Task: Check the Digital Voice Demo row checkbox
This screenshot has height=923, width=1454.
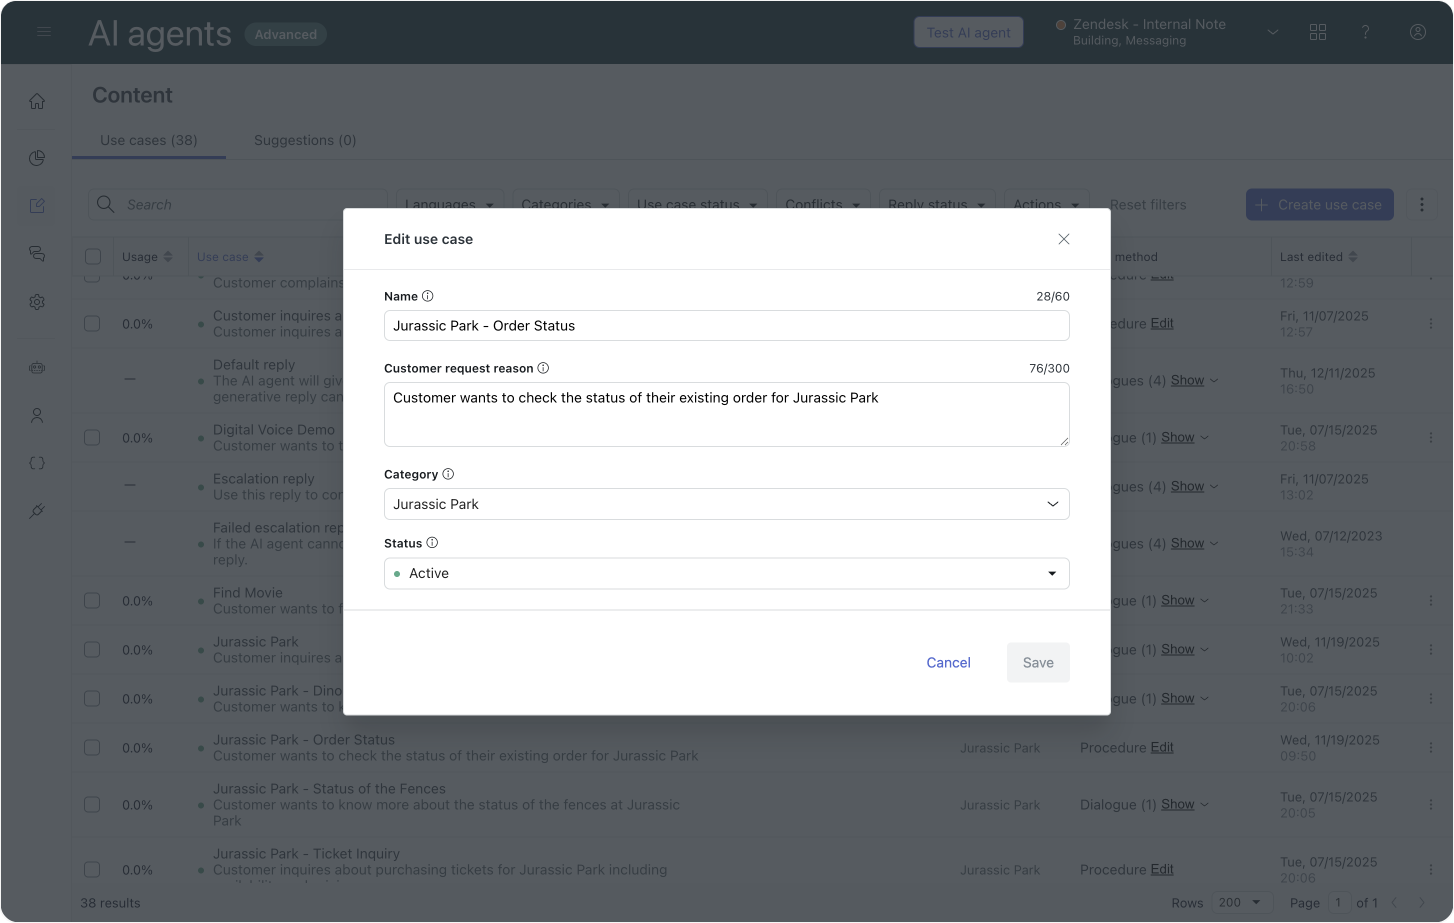Action: click(92, 438)
